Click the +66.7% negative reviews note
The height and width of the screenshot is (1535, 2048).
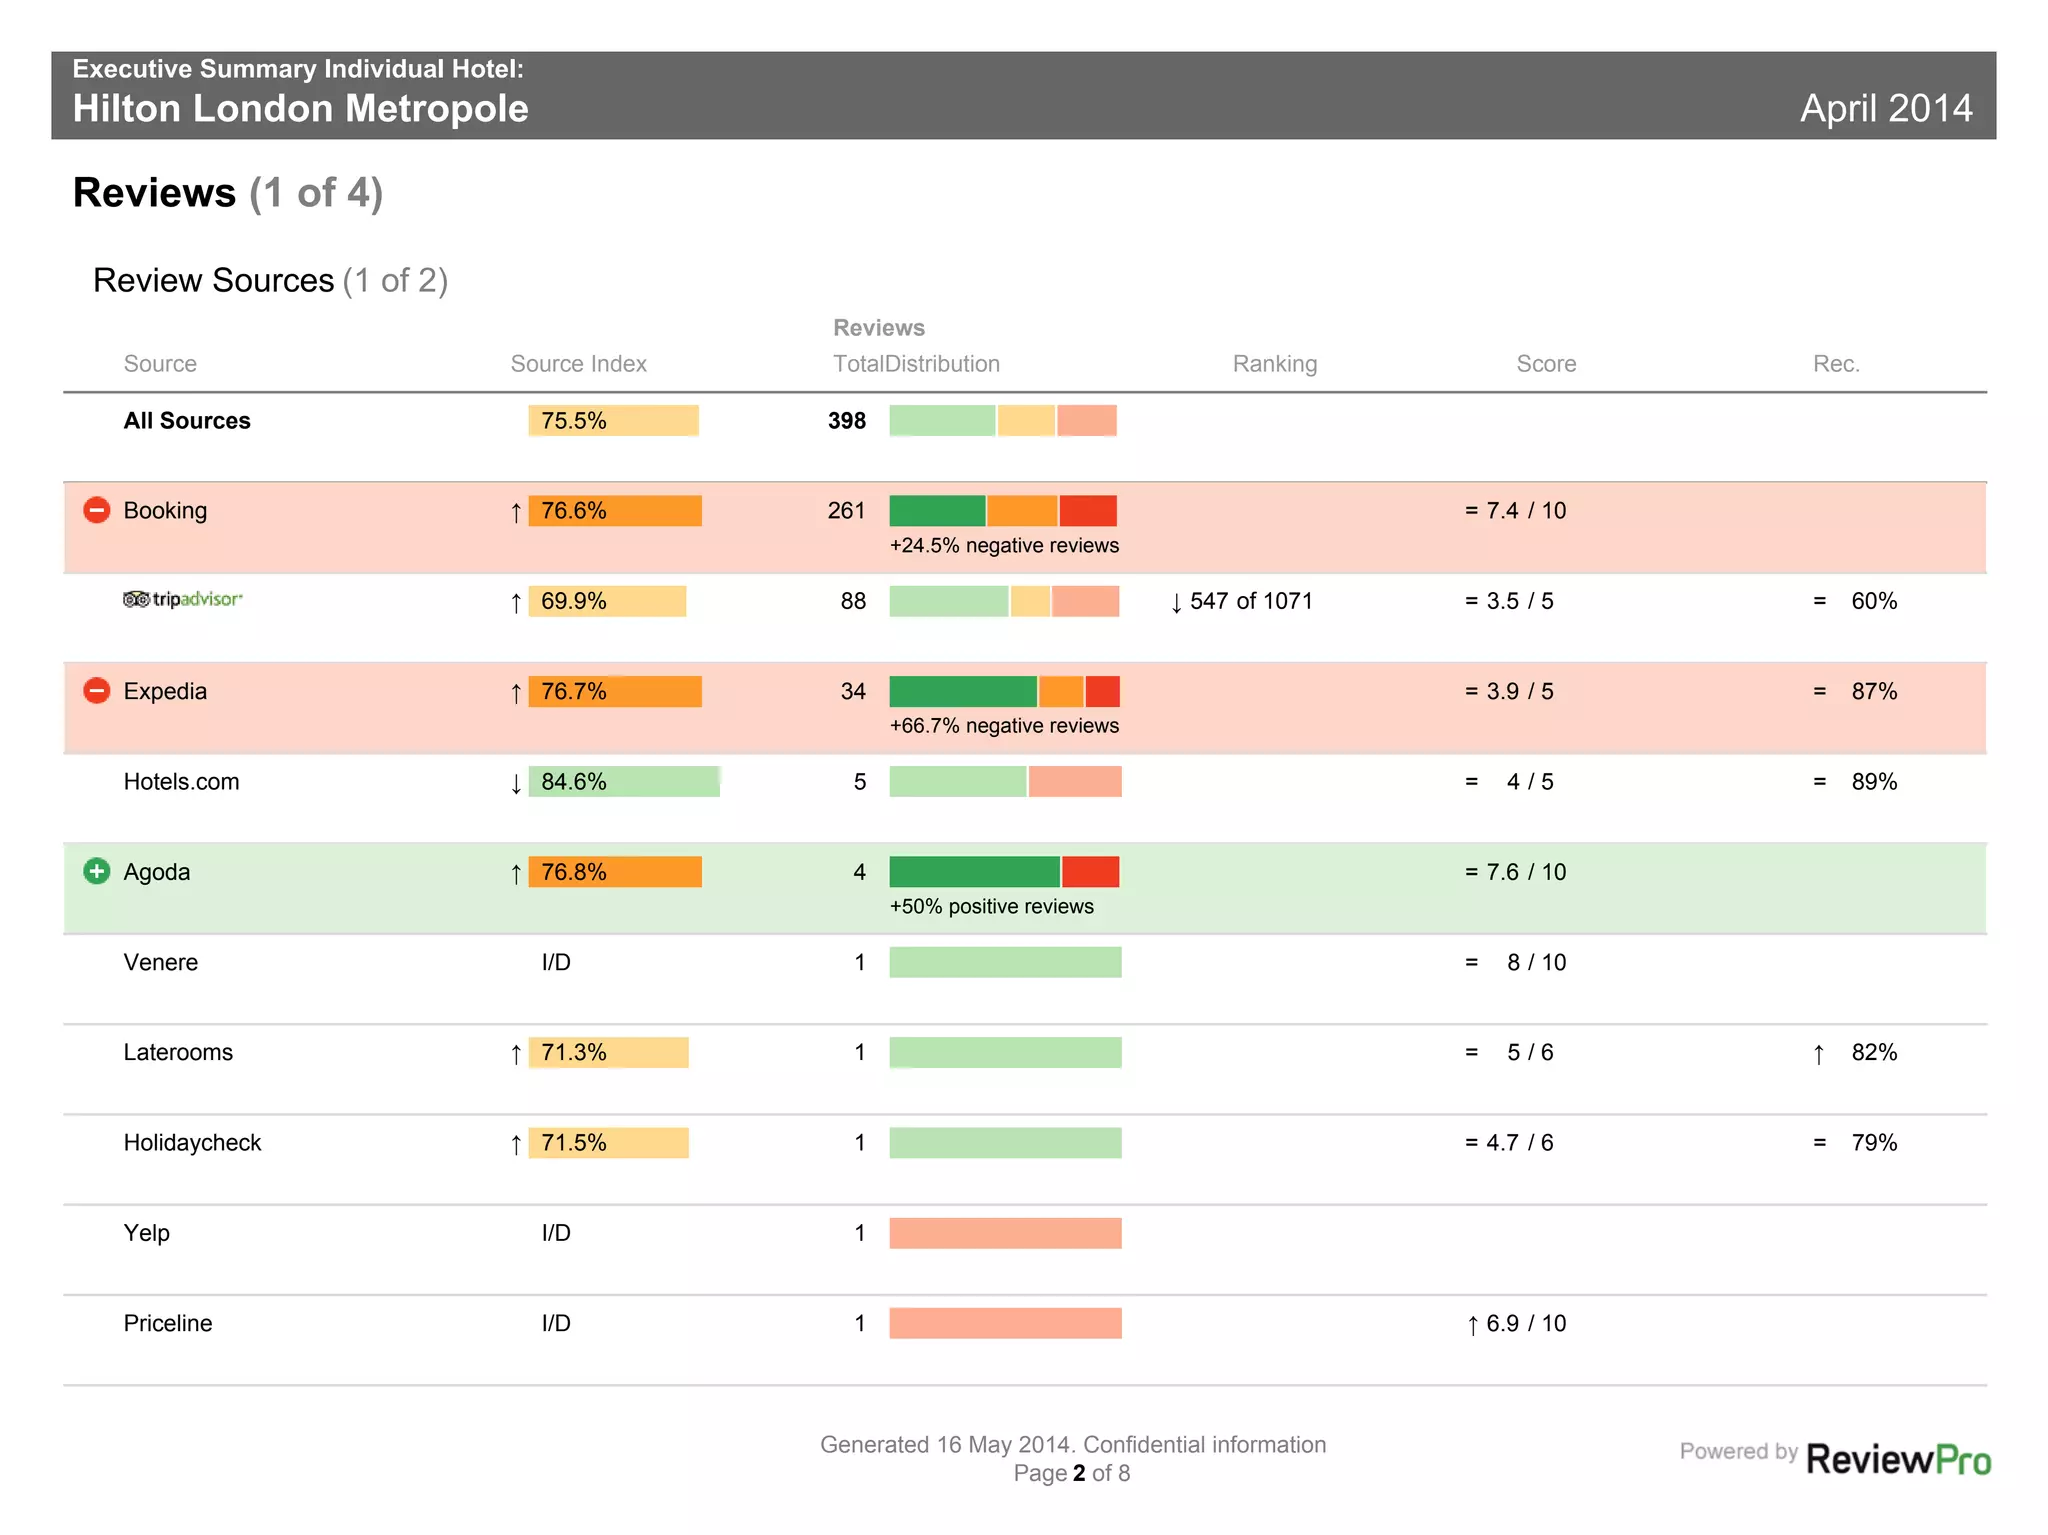[x=1004, y=726]
